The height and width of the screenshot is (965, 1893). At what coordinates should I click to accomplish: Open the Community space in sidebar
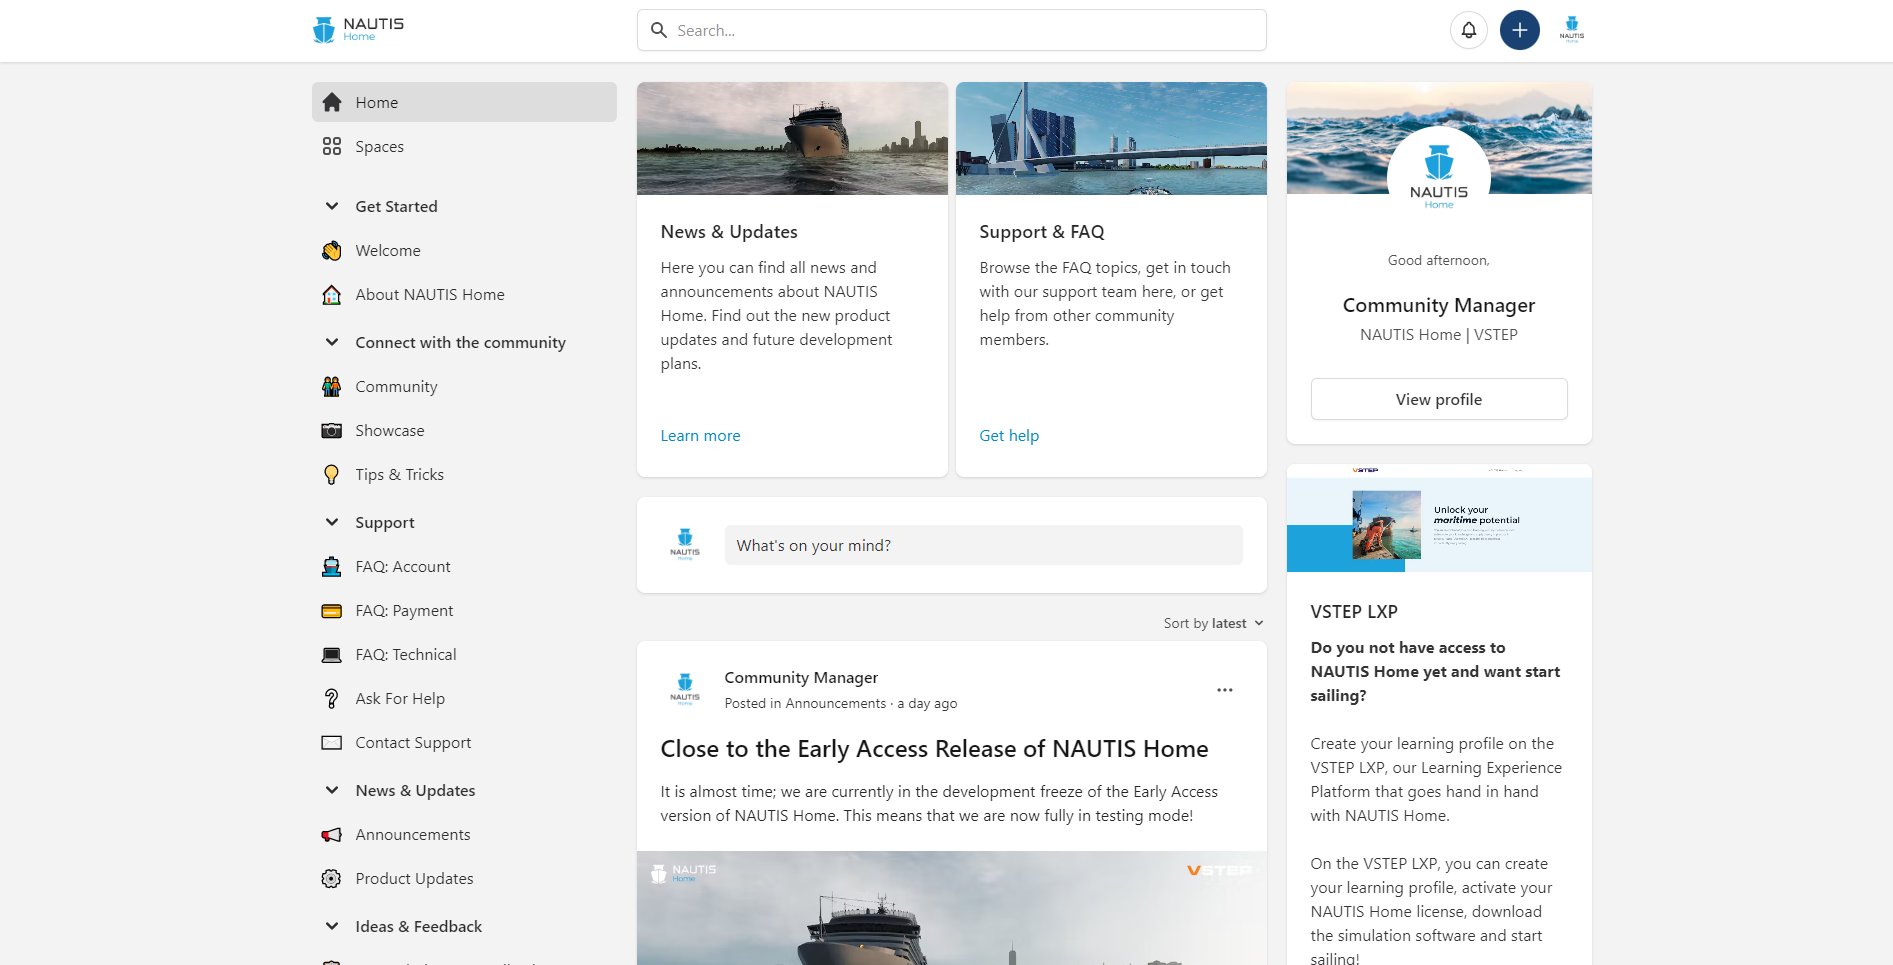pyautogui.click(x=464, y=386)
